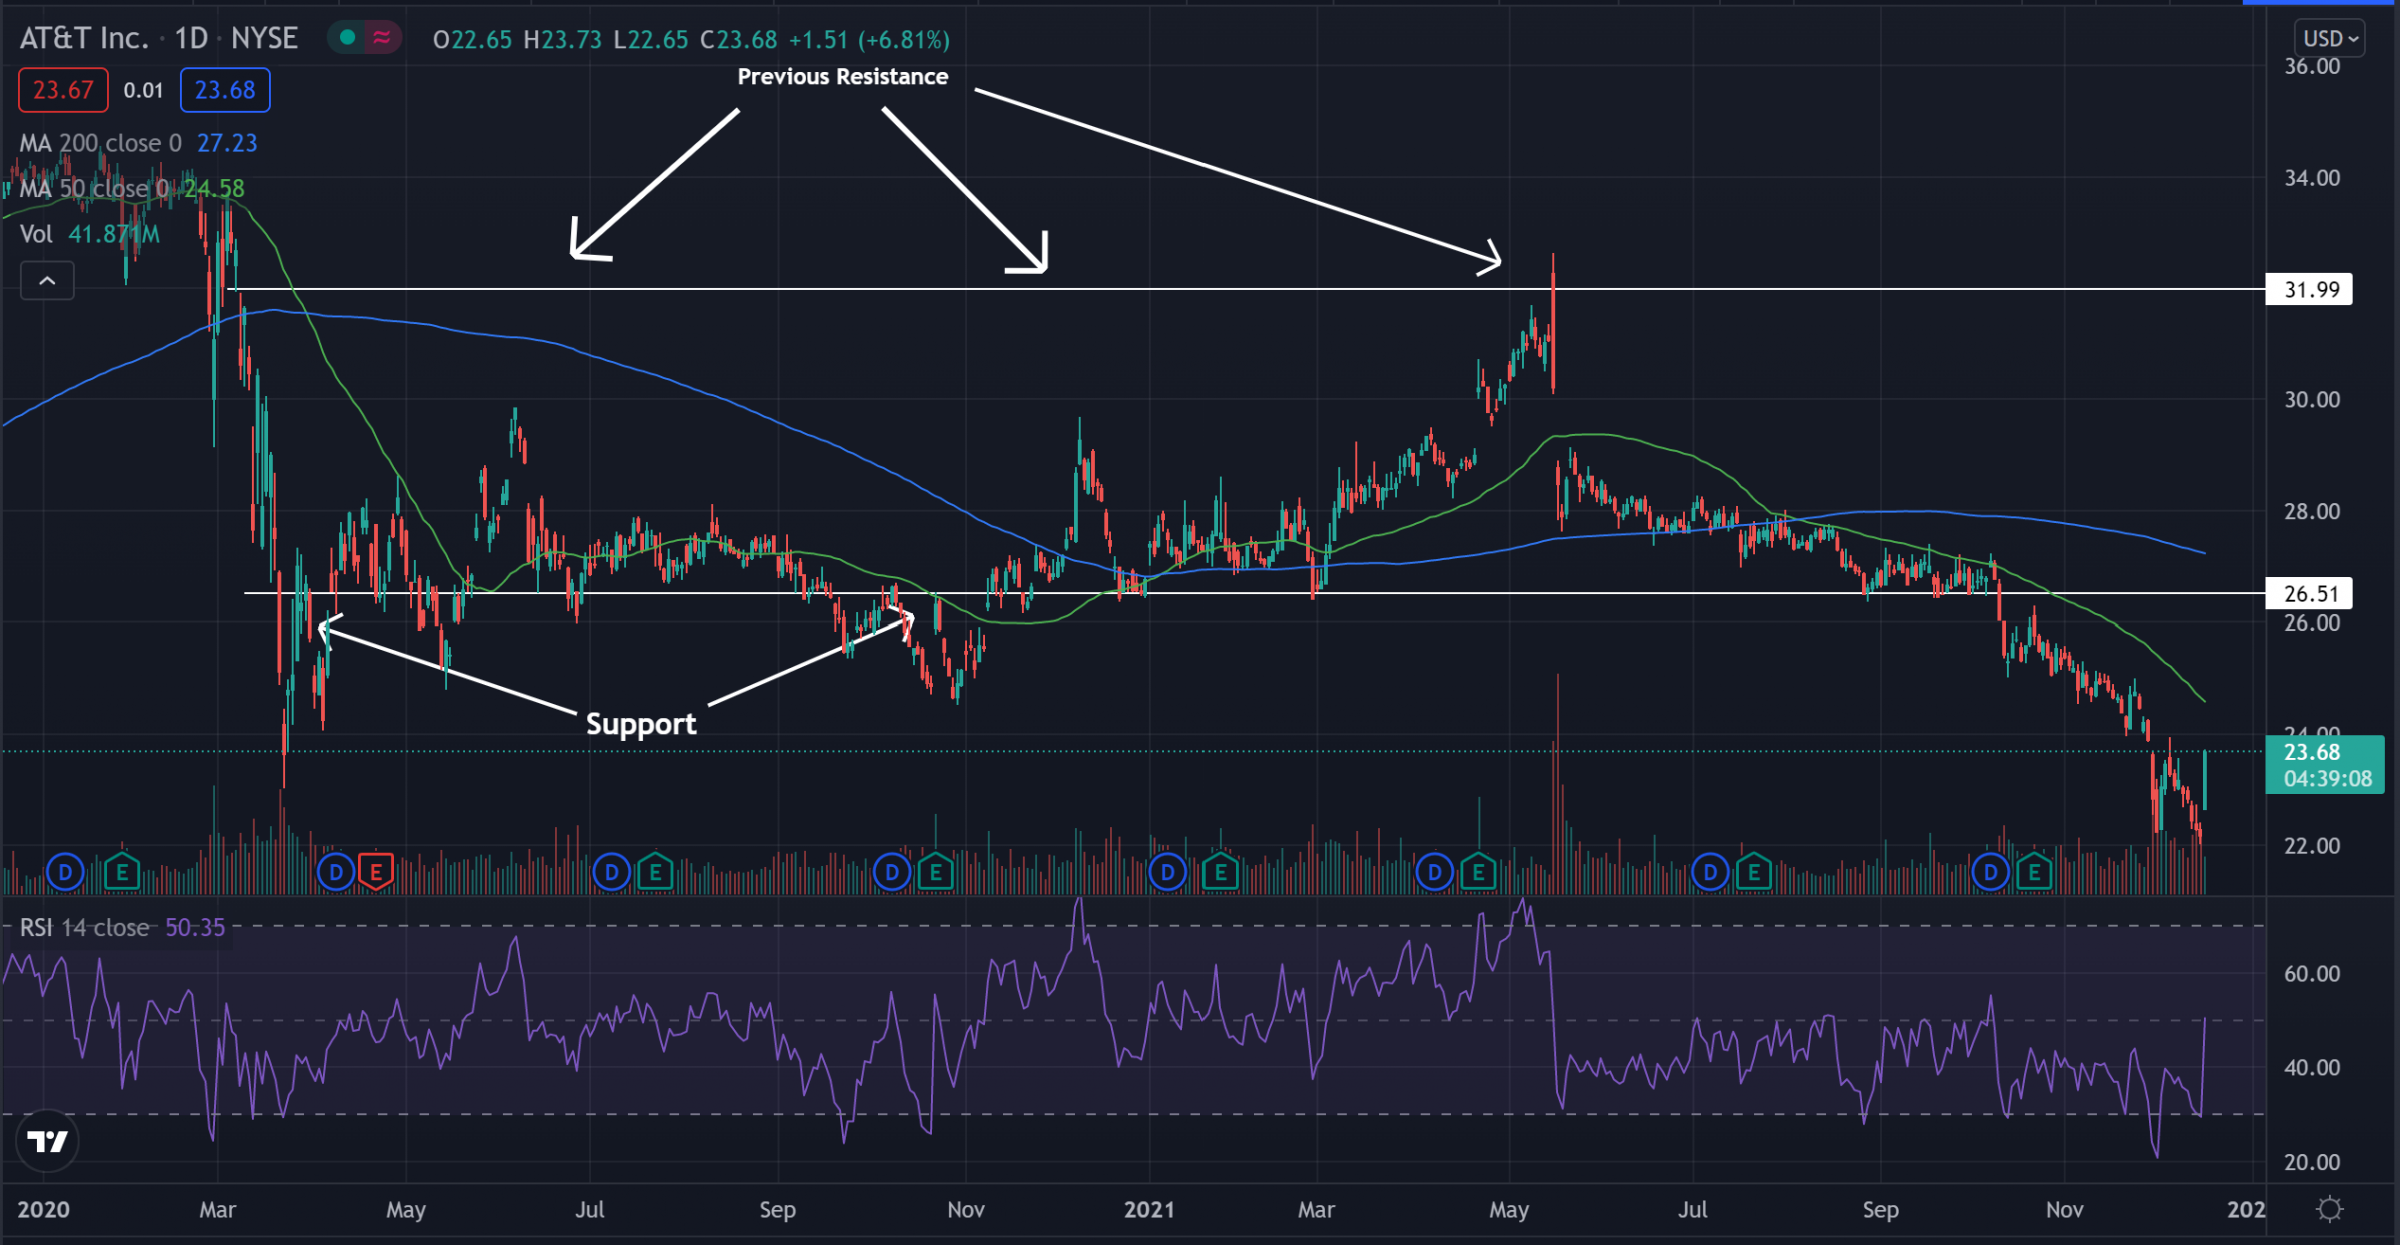This screenshot has width=2400, height=1245.
Task: Open the earnings marker in January 2021
Action: point(1220,873)
